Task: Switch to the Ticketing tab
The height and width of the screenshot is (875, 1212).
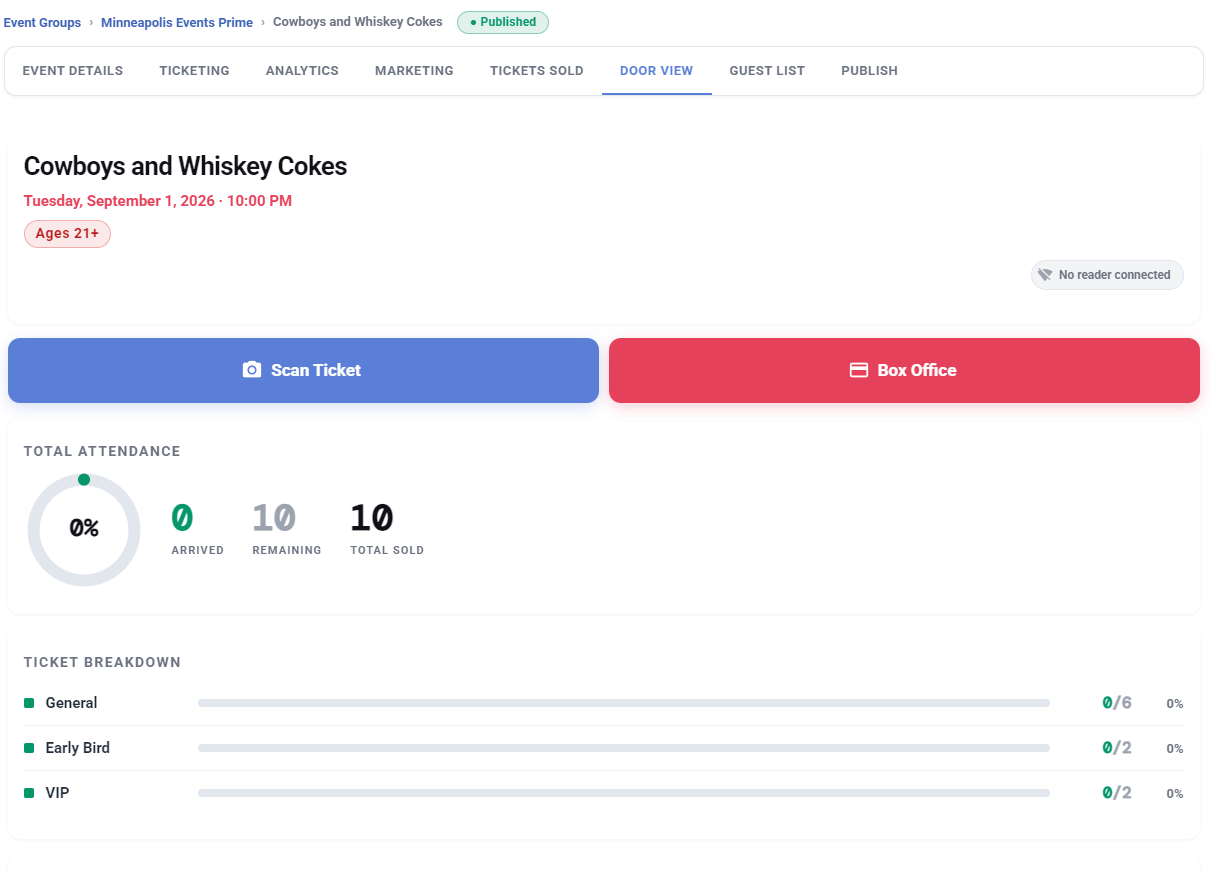Action: coord(194,71)
